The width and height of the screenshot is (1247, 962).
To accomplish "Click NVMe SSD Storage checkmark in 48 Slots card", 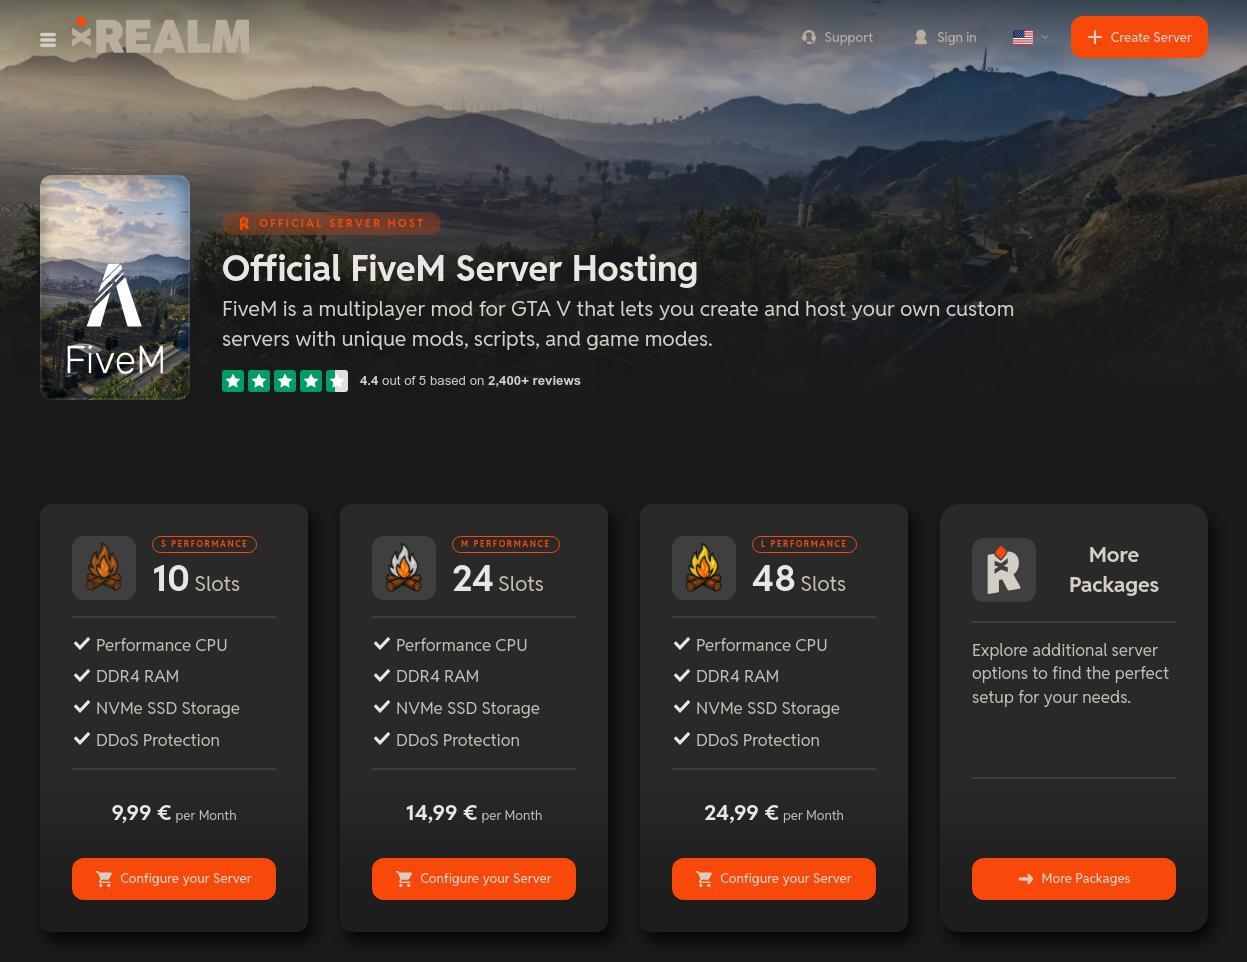I will 682,707.
